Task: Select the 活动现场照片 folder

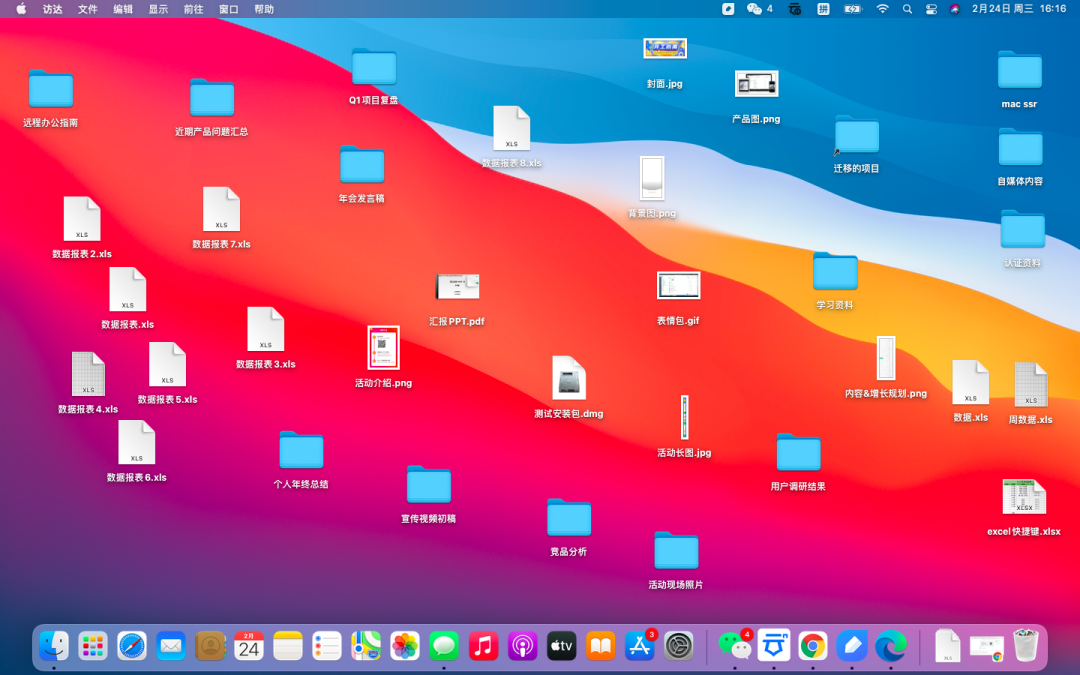Action: tap(676, 560)
